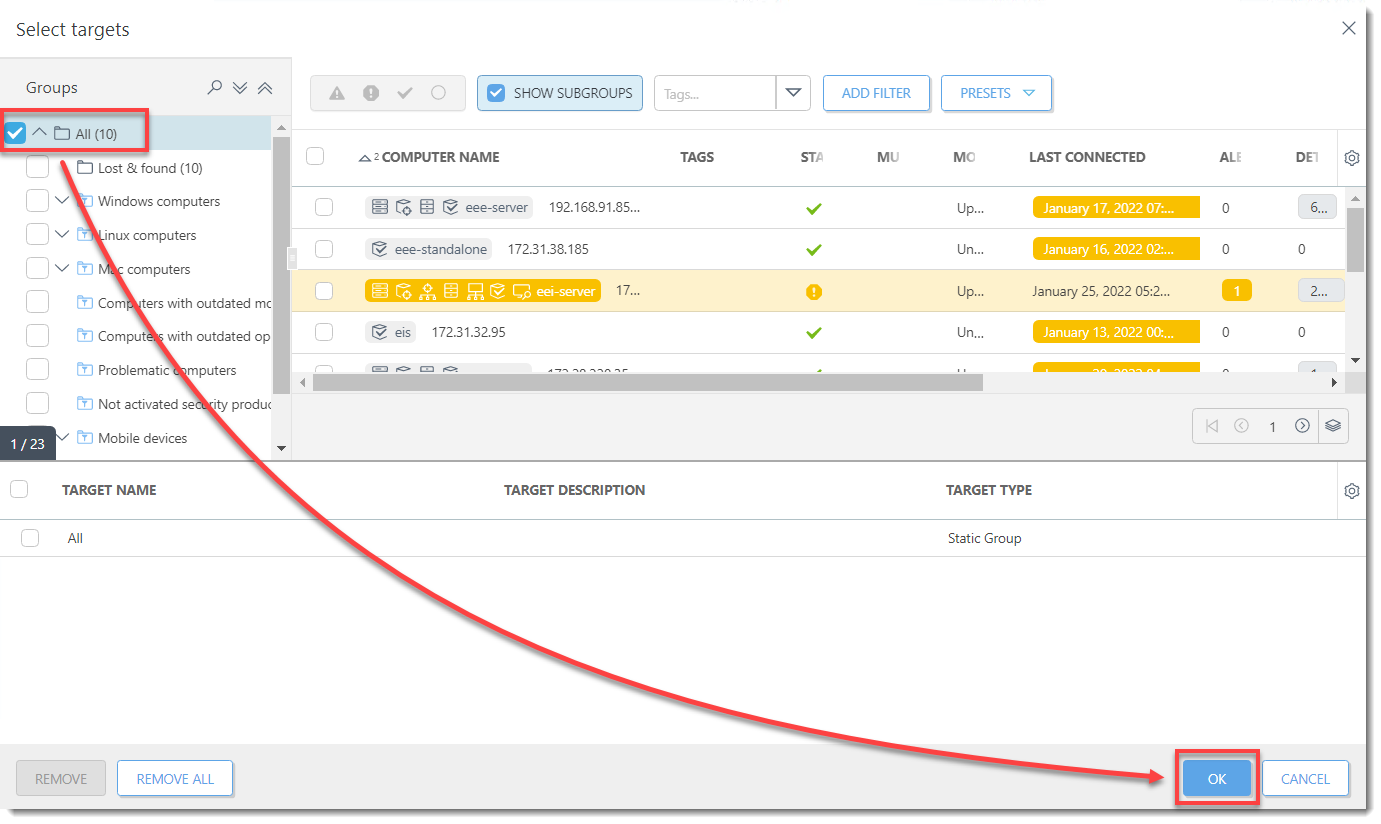Click the REMOVE button
This screenshot has width=1381, height=824.
[x=61, y=779]
